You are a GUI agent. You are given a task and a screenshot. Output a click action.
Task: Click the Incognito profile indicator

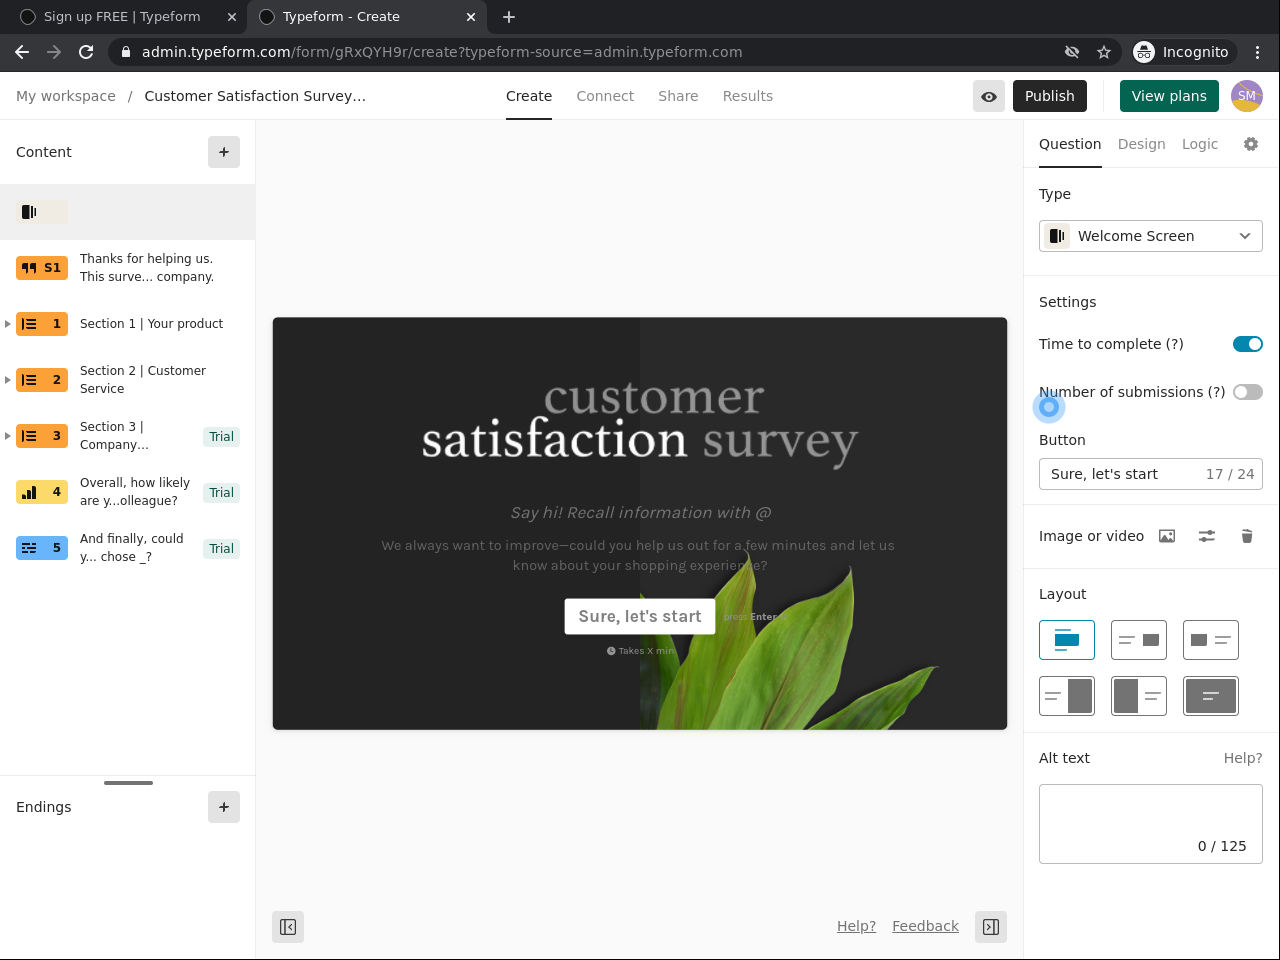(x=1182, y=52)
